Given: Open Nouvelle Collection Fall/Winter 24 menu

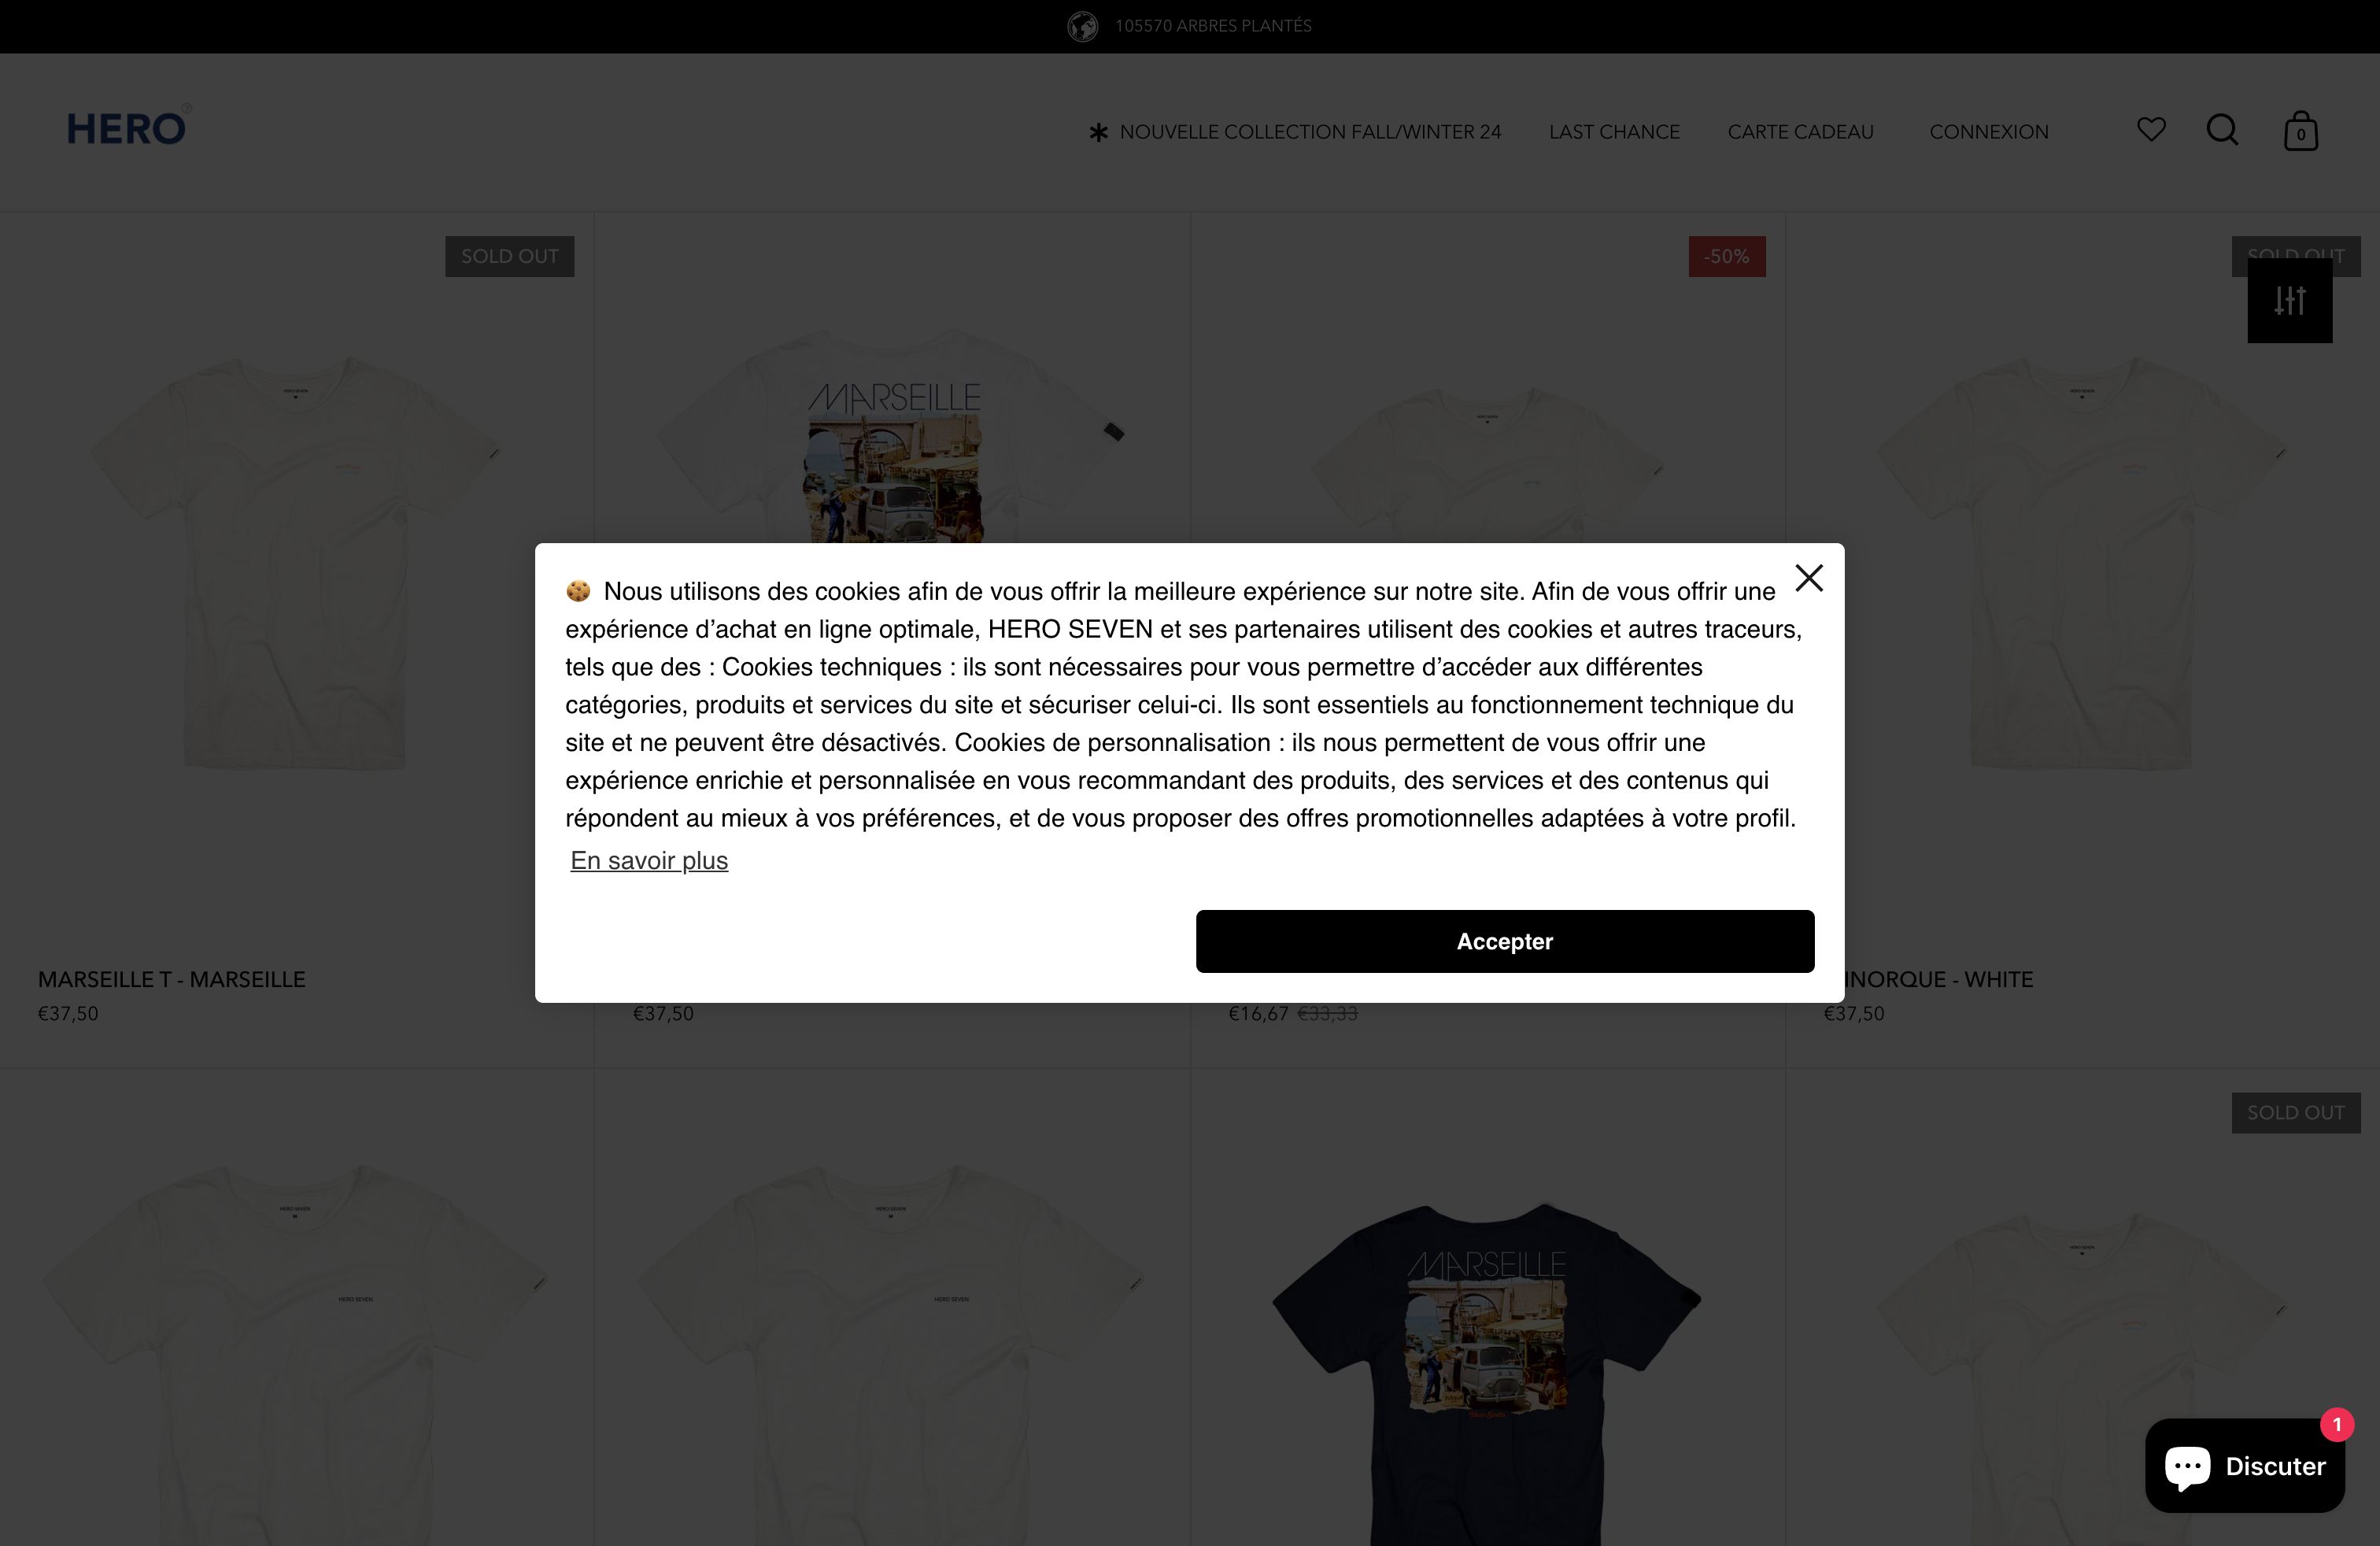Looking at the screenshot, I should click(x=1310, y=132).
